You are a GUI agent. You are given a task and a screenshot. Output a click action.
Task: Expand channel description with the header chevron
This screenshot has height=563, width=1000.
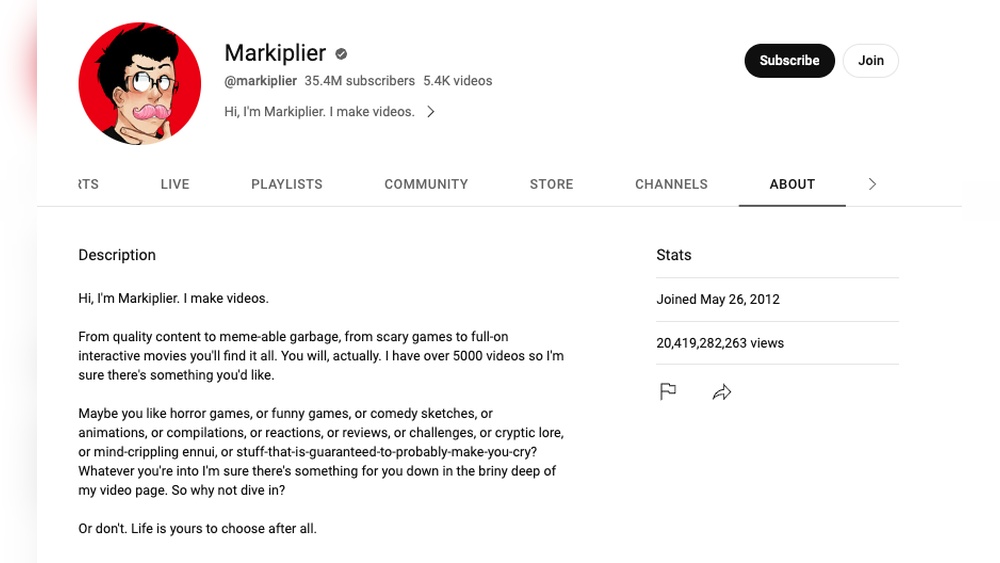[x=431, y=112]
